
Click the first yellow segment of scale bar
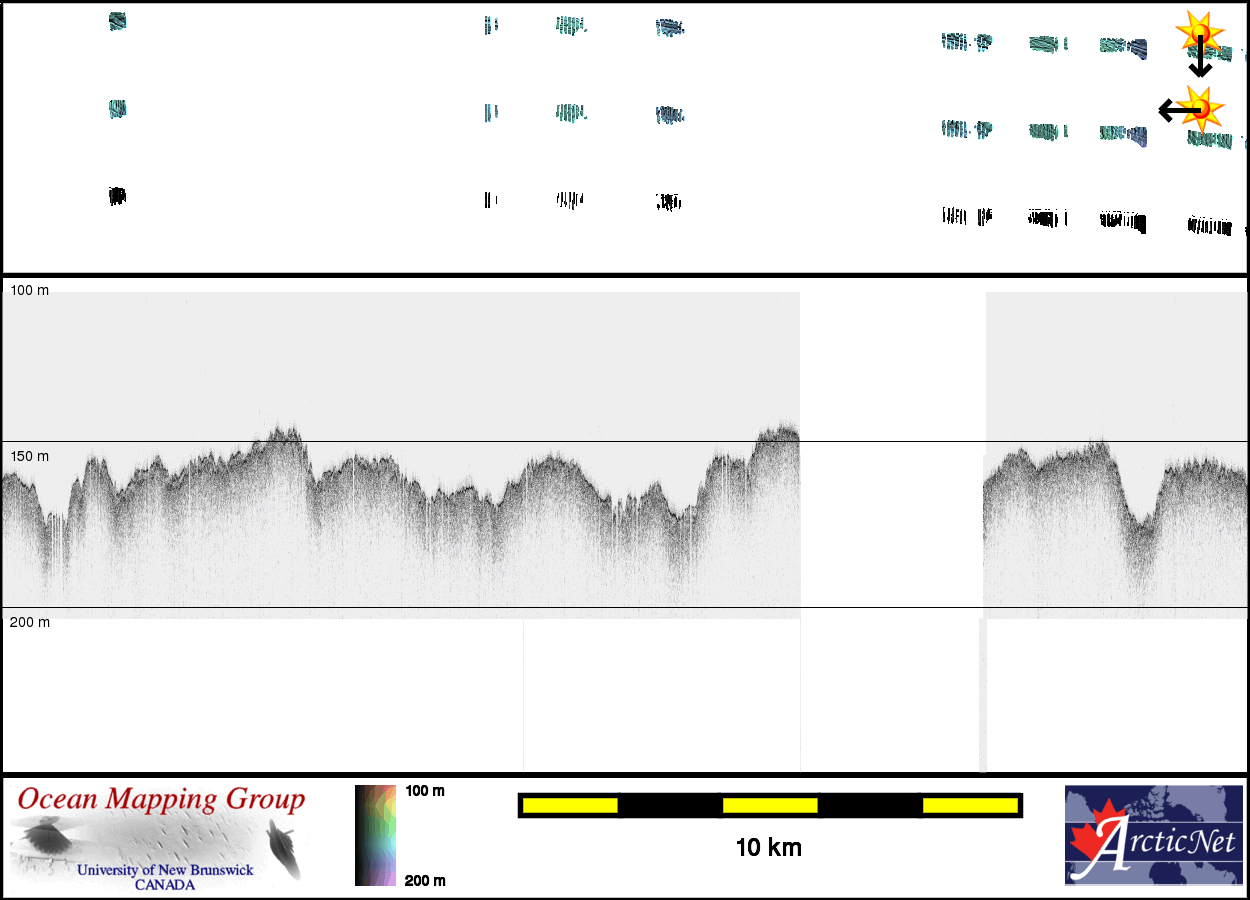click(x=569, y=805)
